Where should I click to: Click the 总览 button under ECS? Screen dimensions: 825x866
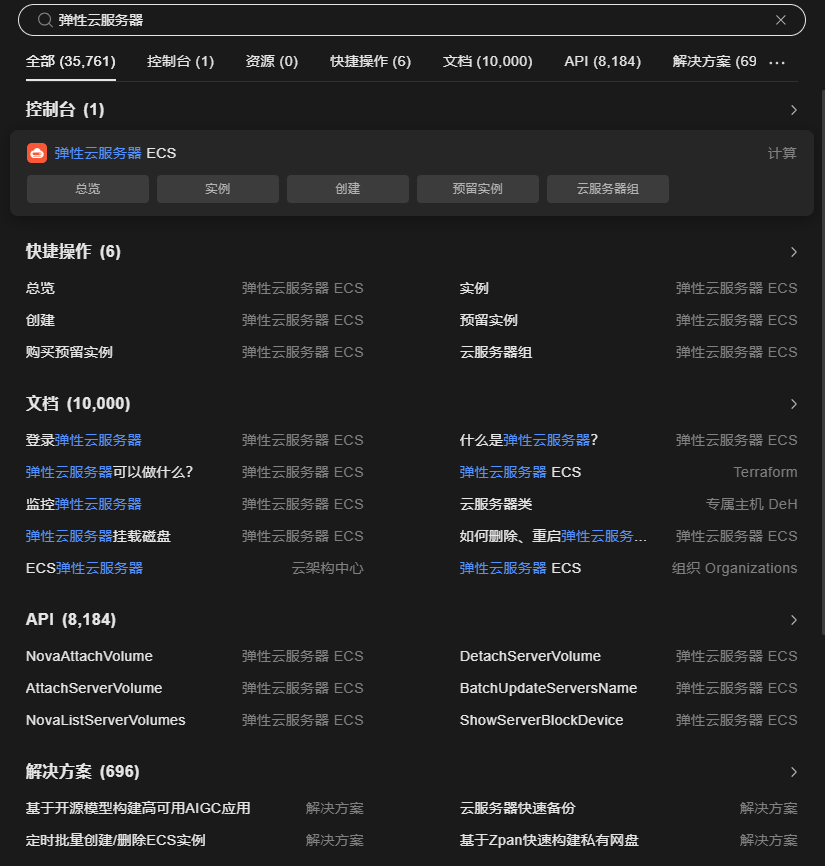pyautogui.click(x=88, y=189)
